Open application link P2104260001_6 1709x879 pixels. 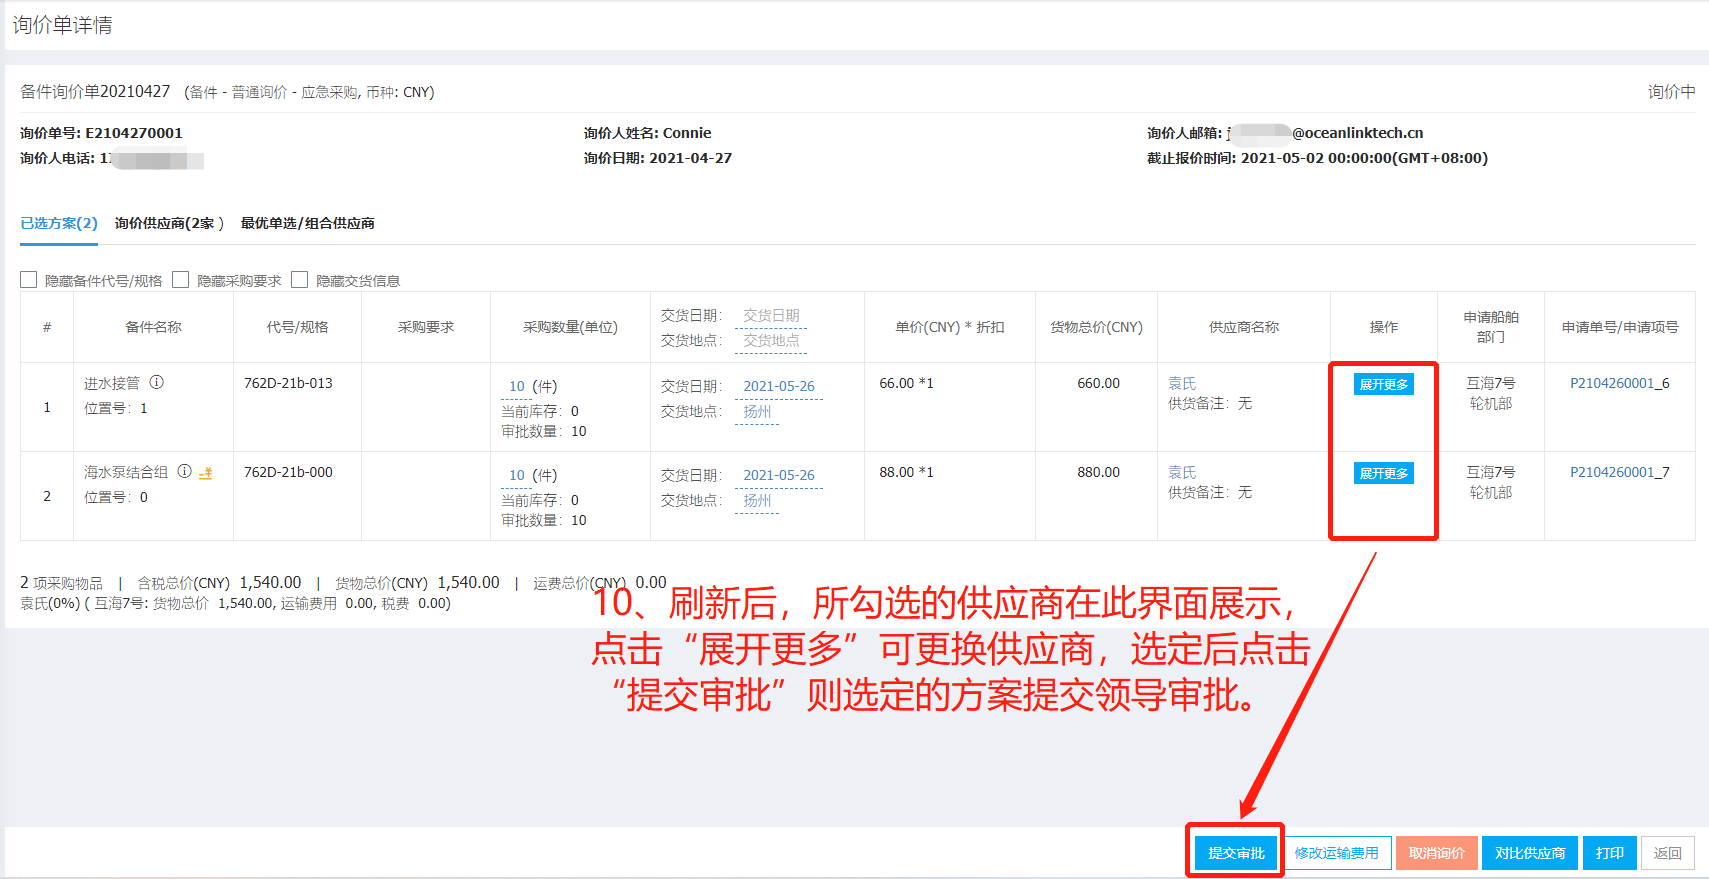[x=1620, y=383]
